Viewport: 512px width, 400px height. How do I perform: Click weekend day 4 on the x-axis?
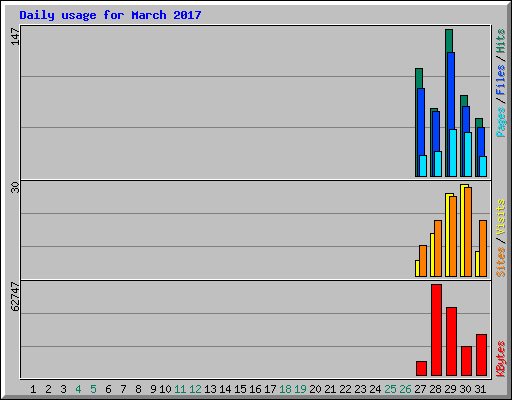78,389
